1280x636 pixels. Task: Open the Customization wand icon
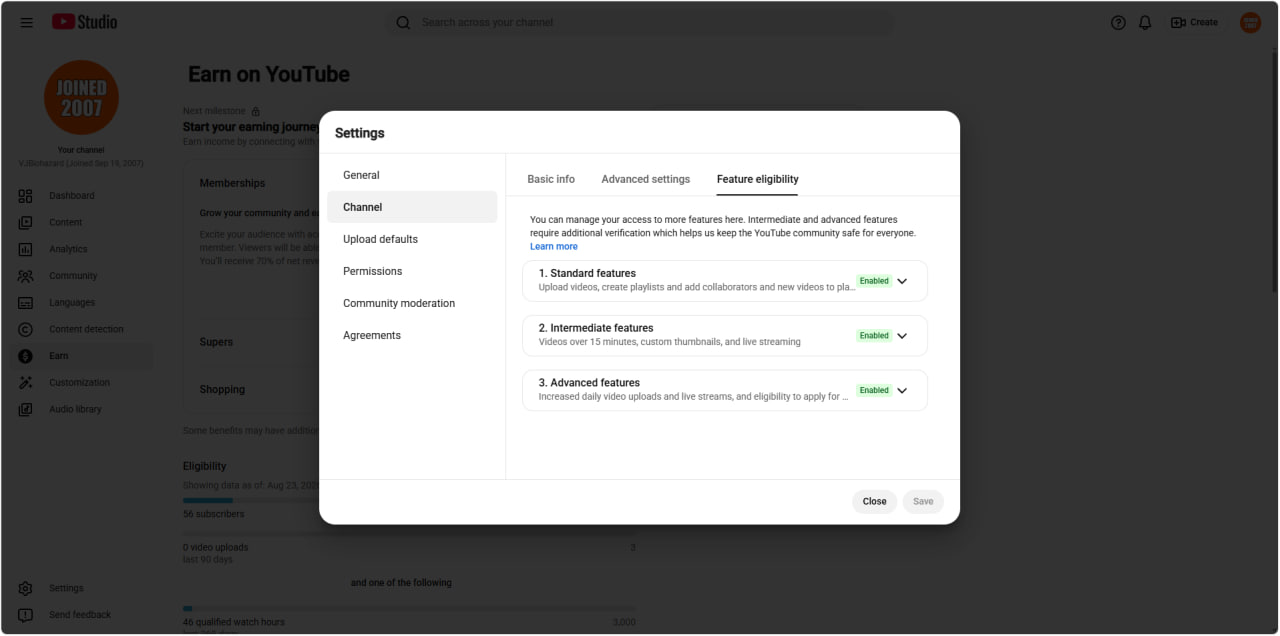tap(26, 382)
